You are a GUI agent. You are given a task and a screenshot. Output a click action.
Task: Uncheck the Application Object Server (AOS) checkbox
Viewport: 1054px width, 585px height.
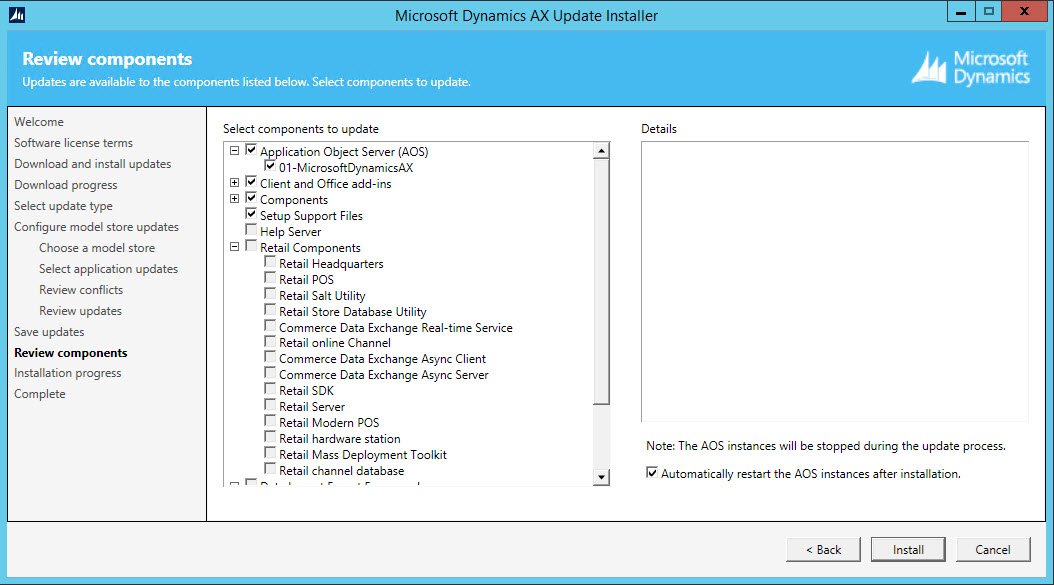pyautogui.click(x=251, y=151)
